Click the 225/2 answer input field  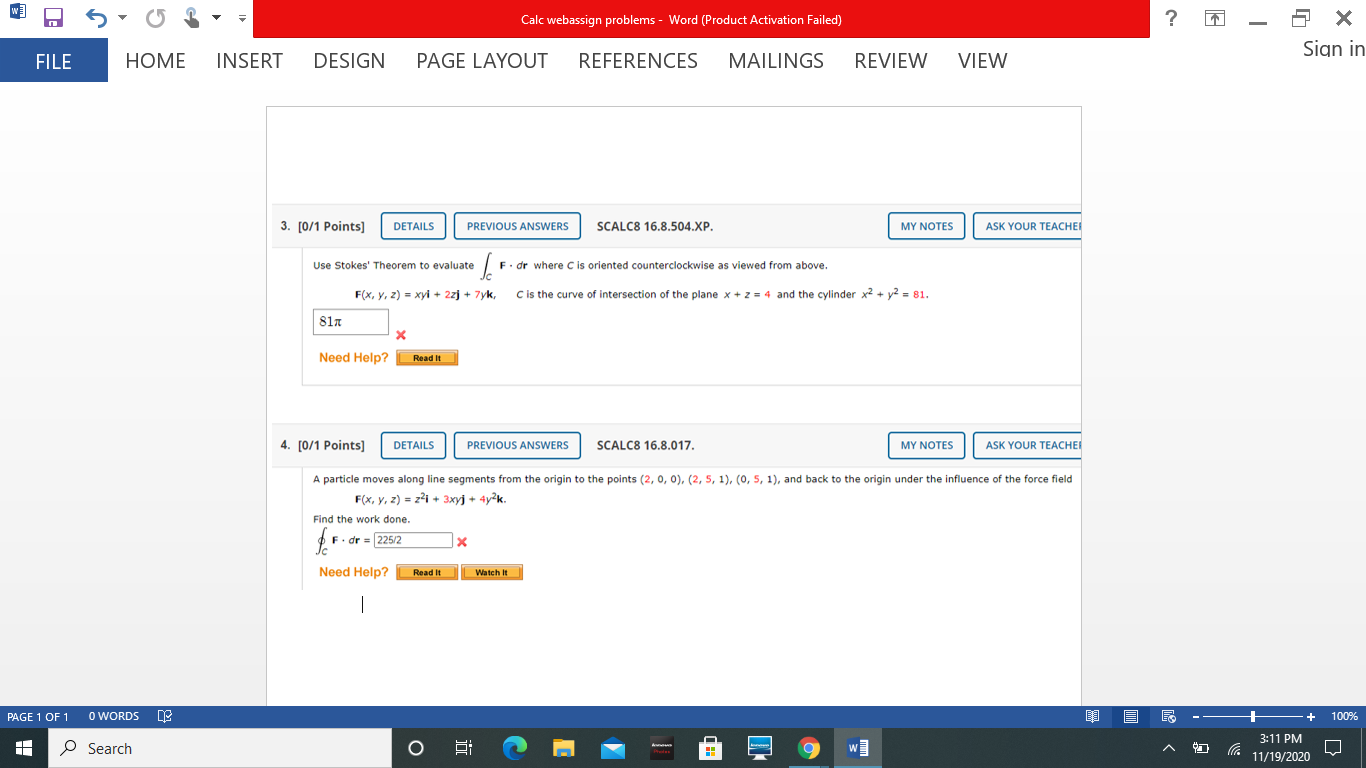414,539
